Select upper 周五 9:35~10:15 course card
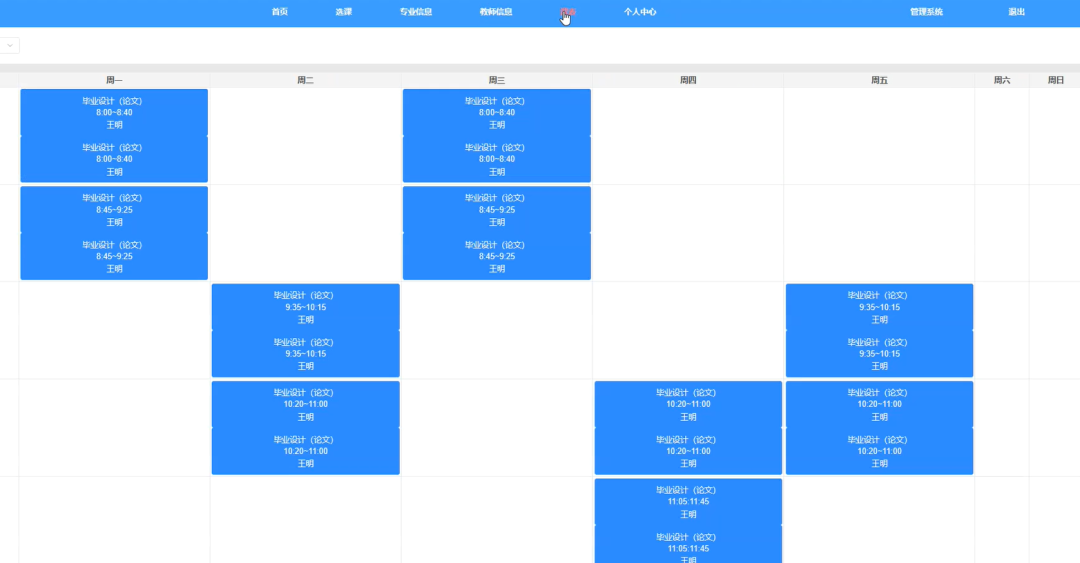The image size is (1080, 563). (x=880, y=307)
